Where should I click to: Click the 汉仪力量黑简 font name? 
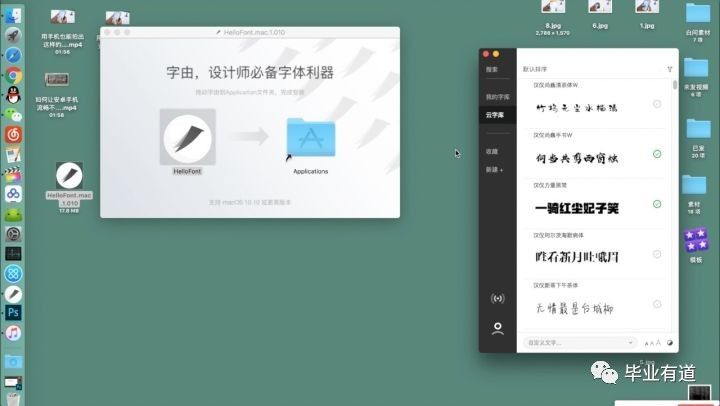[x=550, y=185]
